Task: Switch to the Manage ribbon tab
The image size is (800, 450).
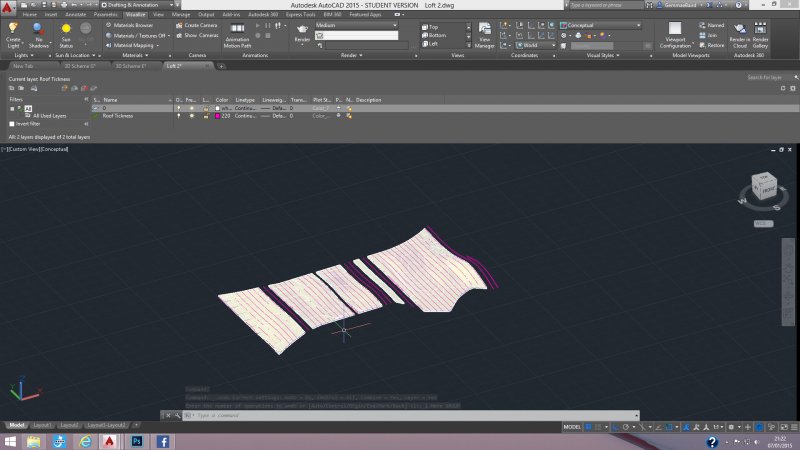Action: pyautogui.click(x=181, y=15)
